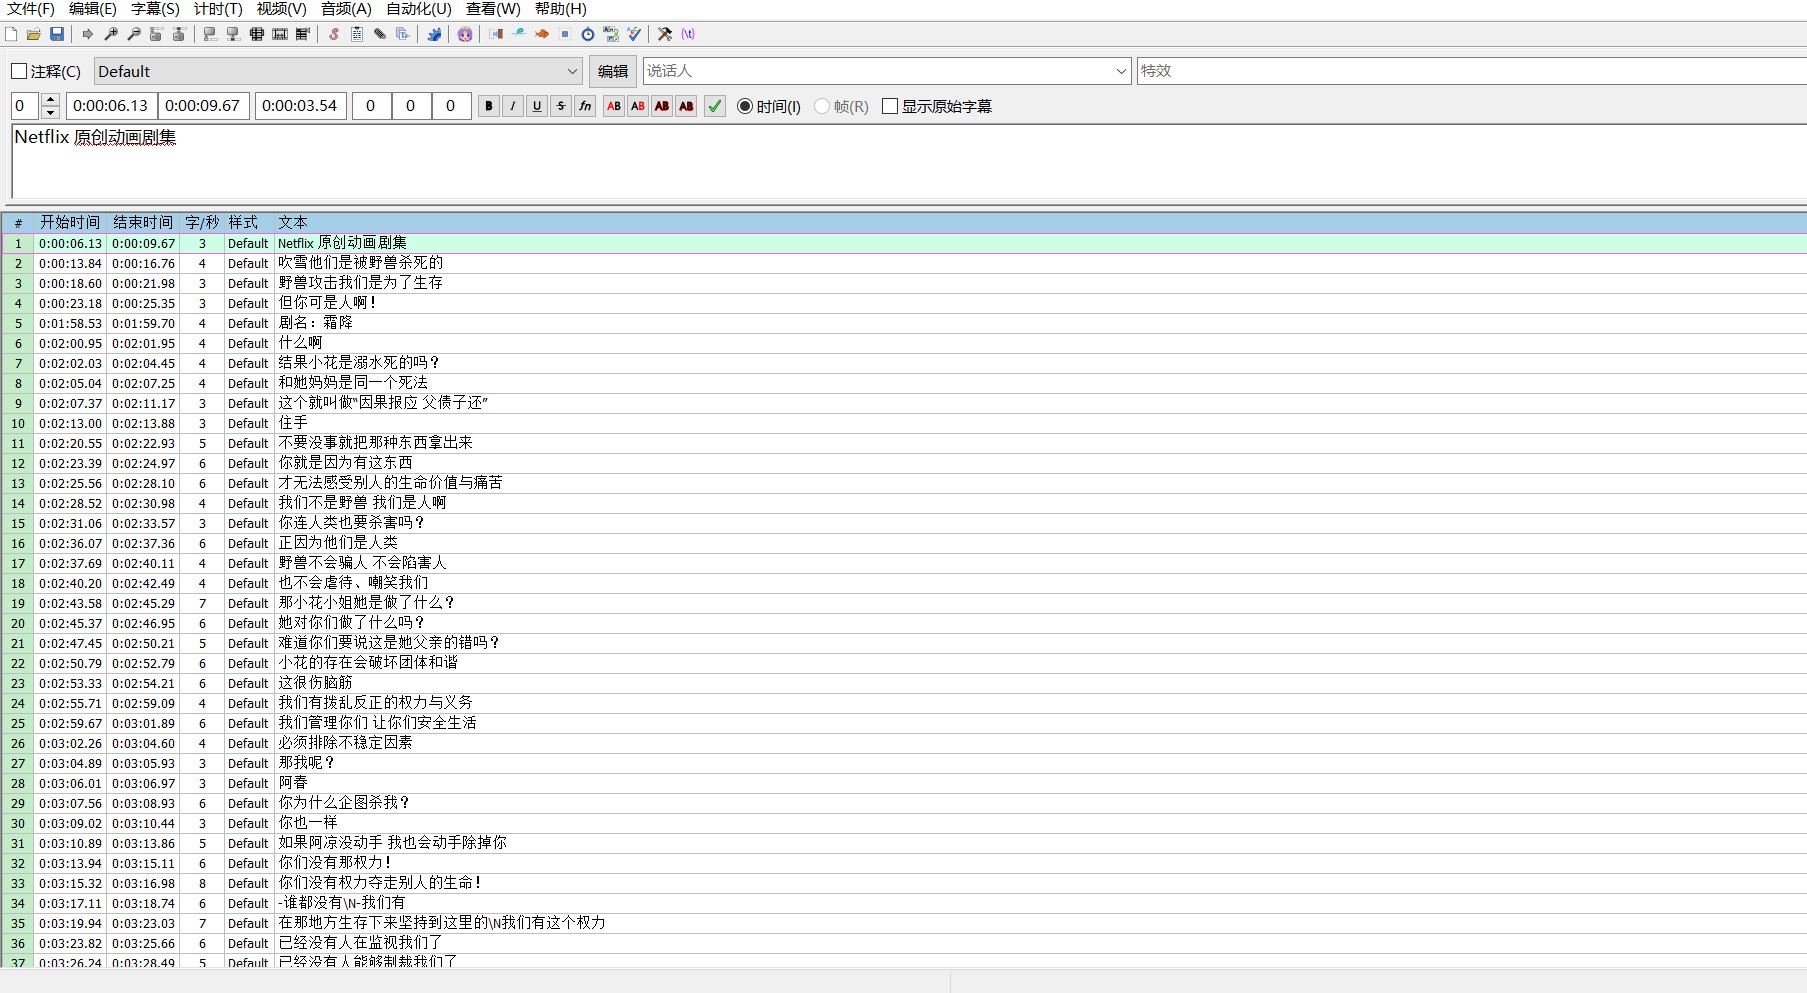Decrease layer number with down spinner

coord(51,112)
